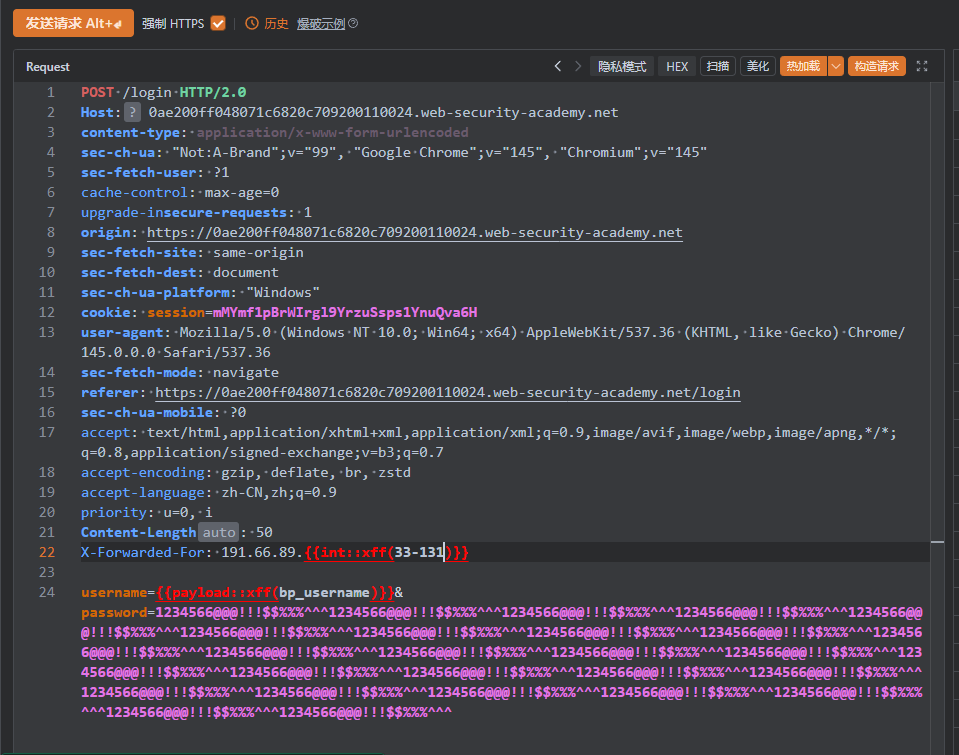Open the referer header login URL

pos(447,392)
